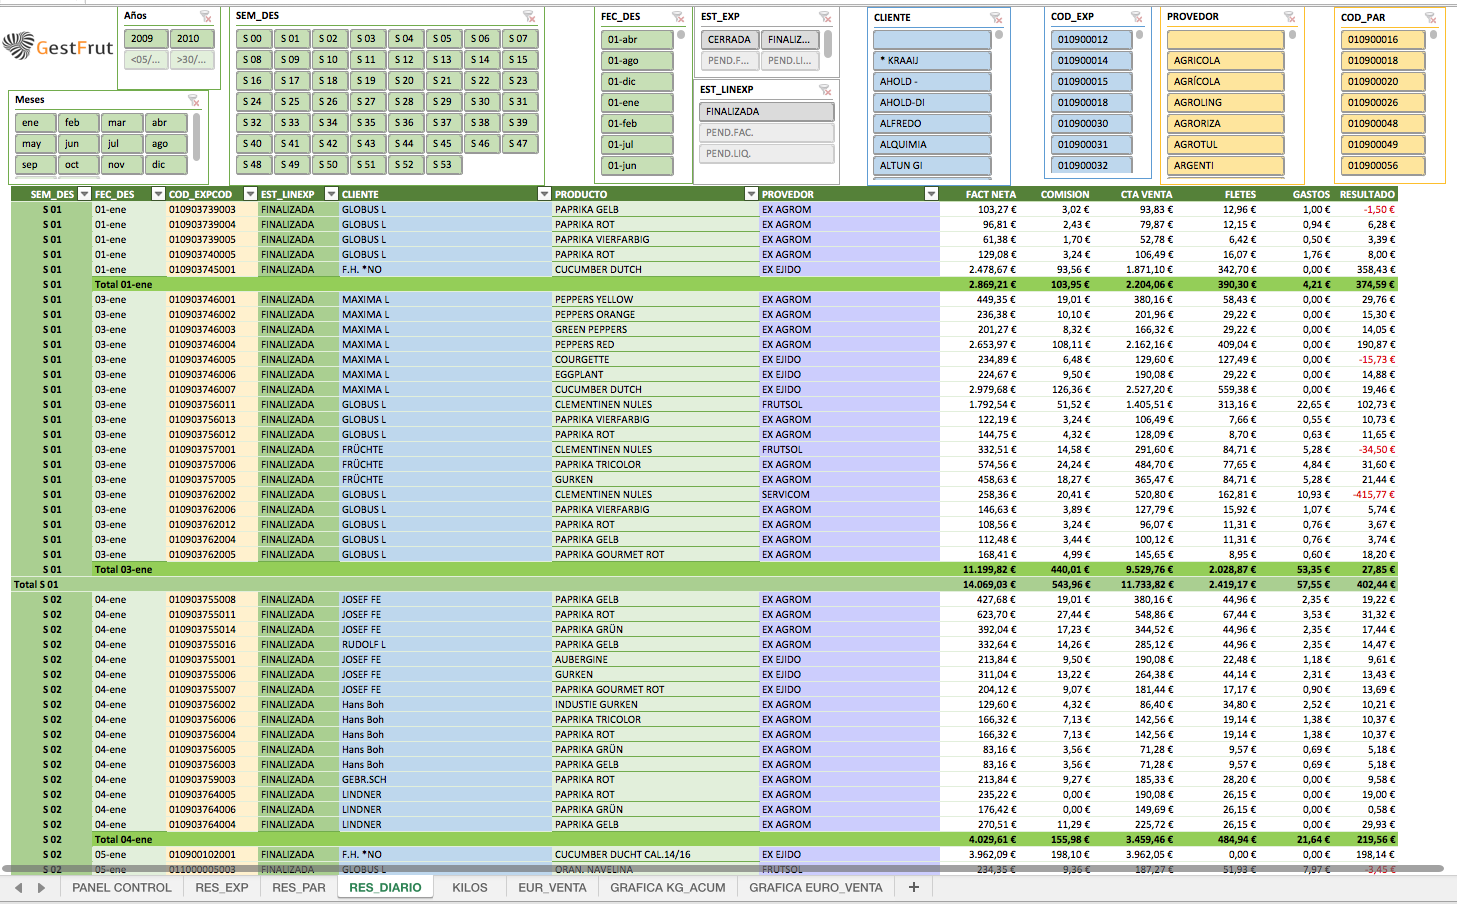Switch to the PANEL CONTROL sheet tab

coord(122,887)
